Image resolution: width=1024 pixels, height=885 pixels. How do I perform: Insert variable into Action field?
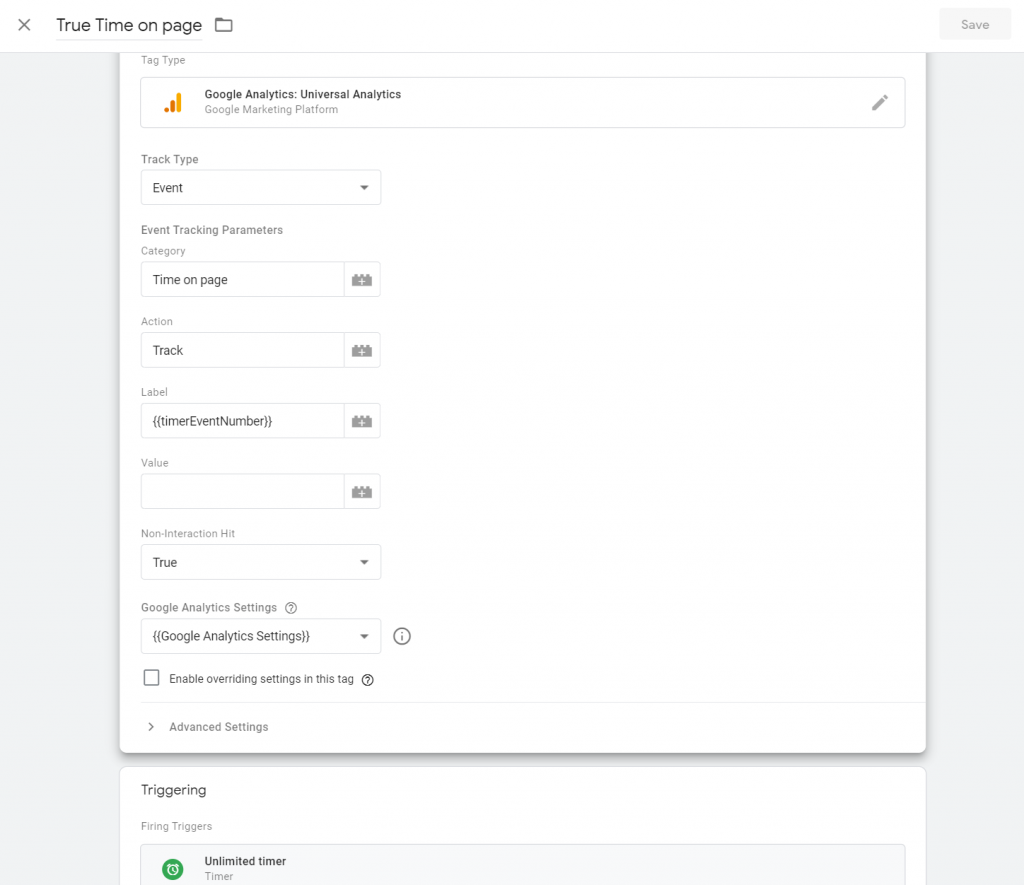(362, 350)
